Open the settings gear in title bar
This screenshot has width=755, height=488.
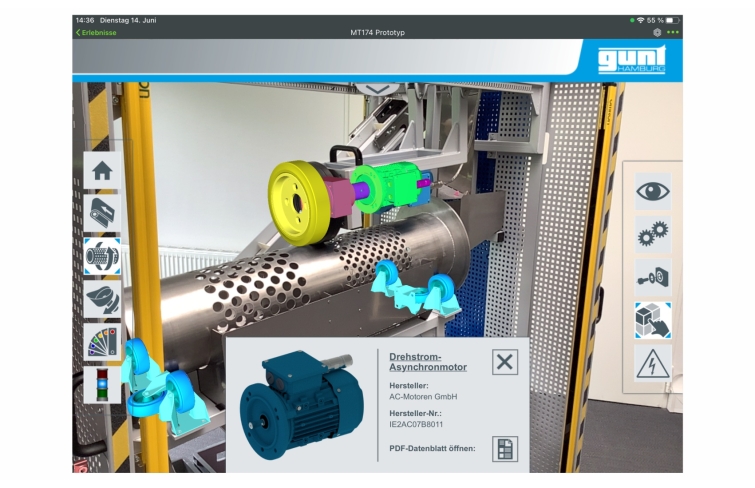[657, 33]
